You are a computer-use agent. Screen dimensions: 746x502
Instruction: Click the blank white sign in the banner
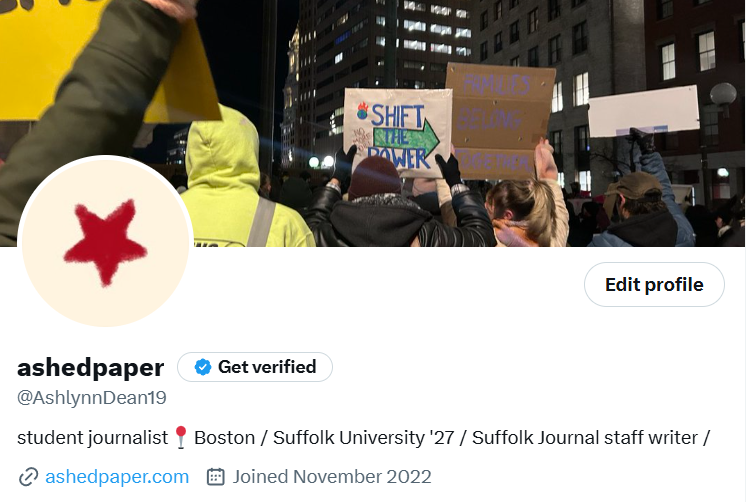pyautogui.click(x=644, y=111)
